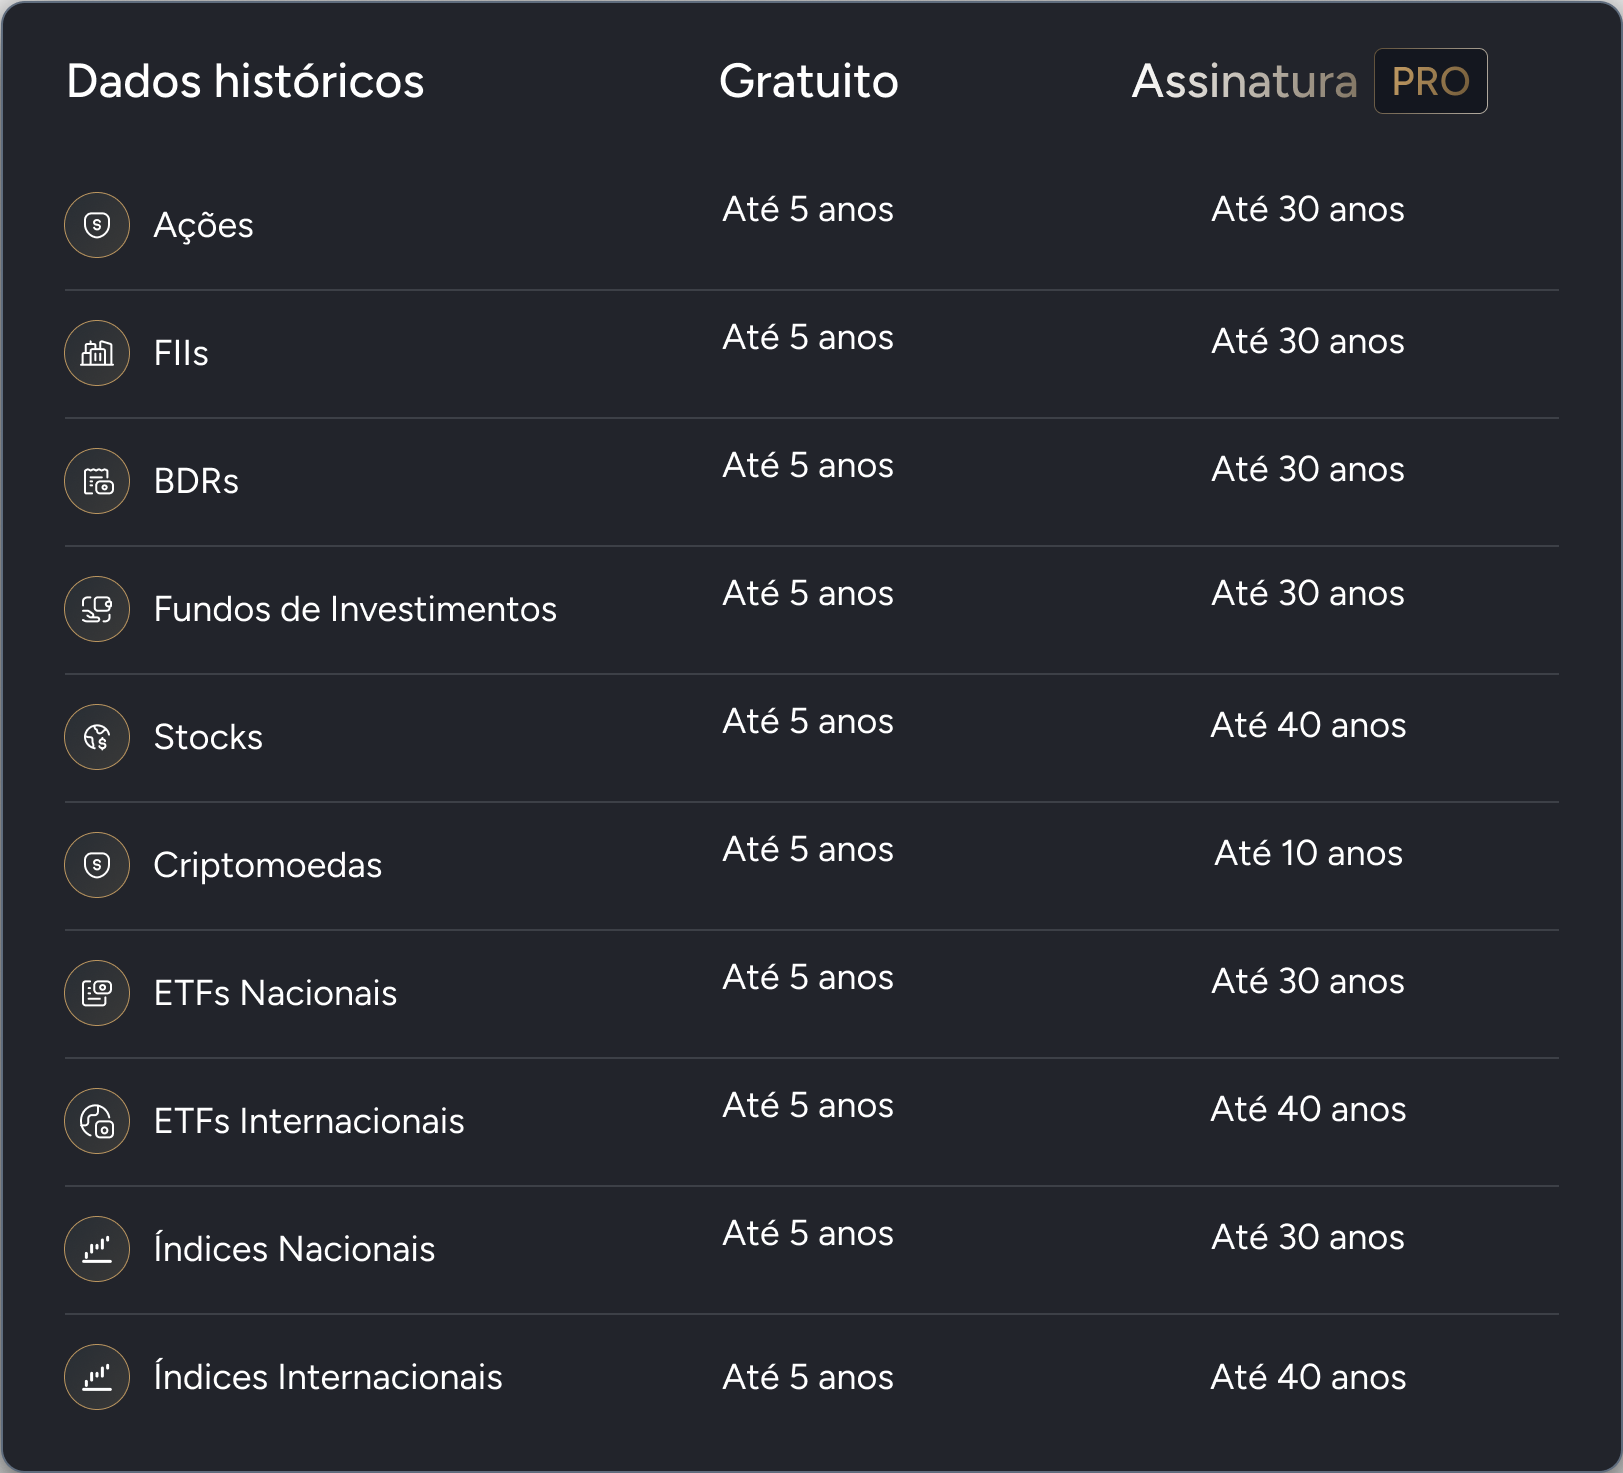Click the Fundos de Investimentos icon

(x=97, y=609)
